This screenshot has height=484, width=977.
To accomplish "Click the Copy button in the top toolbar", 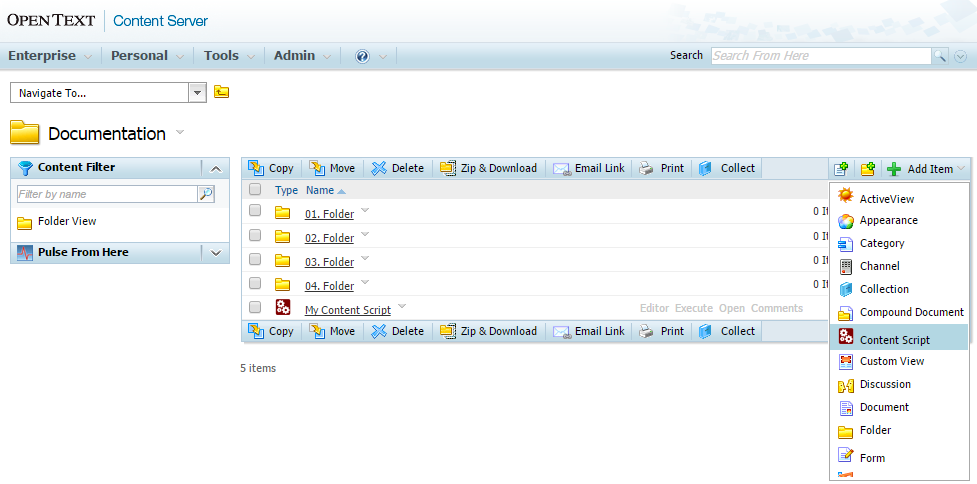I will click(x=271, y=168).
